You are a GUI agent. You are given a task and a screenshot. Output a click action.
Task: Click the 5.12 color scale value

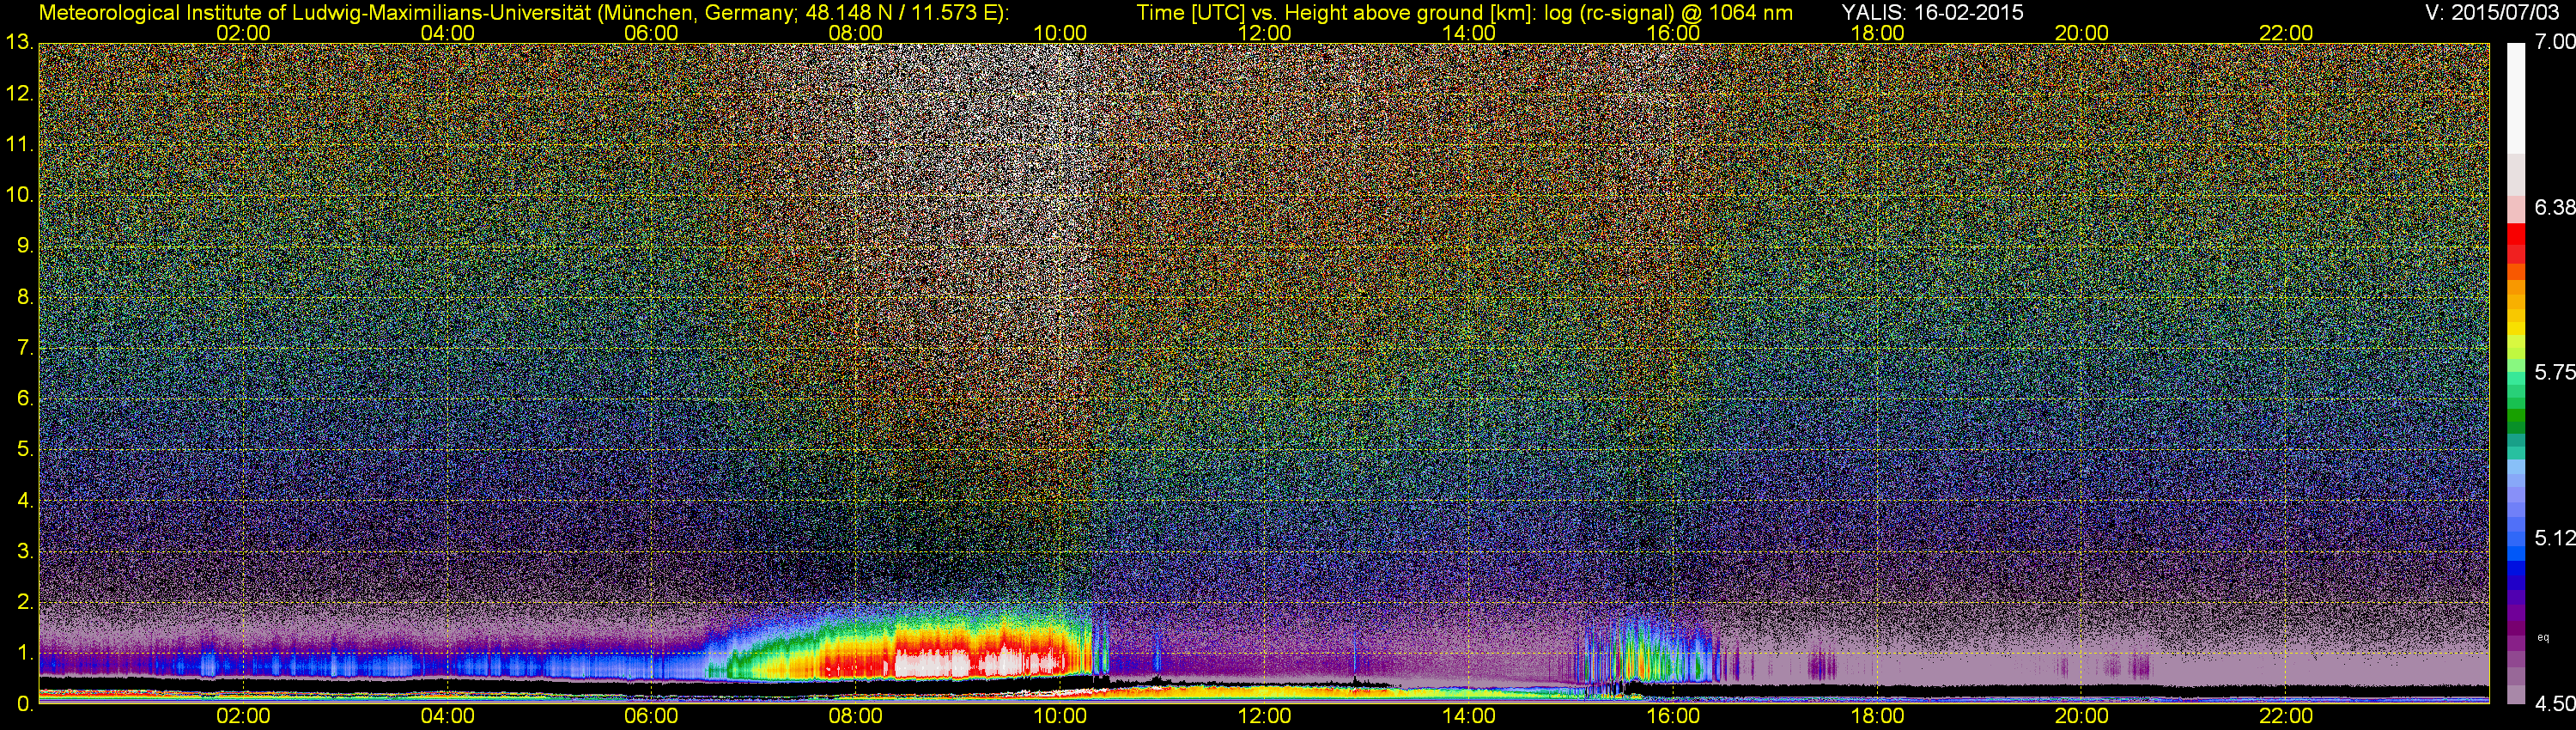[2554, 538]
